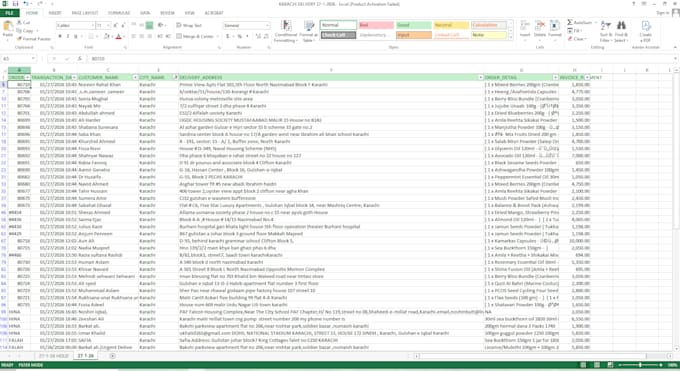Click Sign in link

[662, 13]
